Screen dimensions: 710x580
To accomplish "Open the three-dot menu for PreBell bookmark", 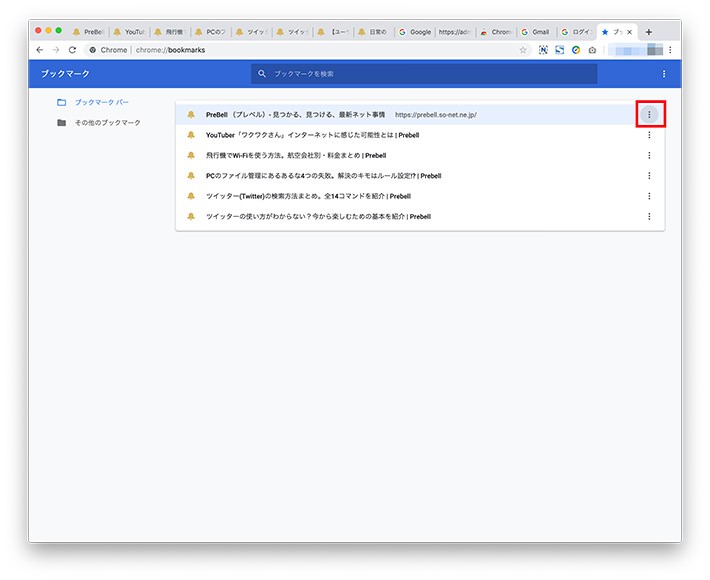I will (x=649, y=115).
